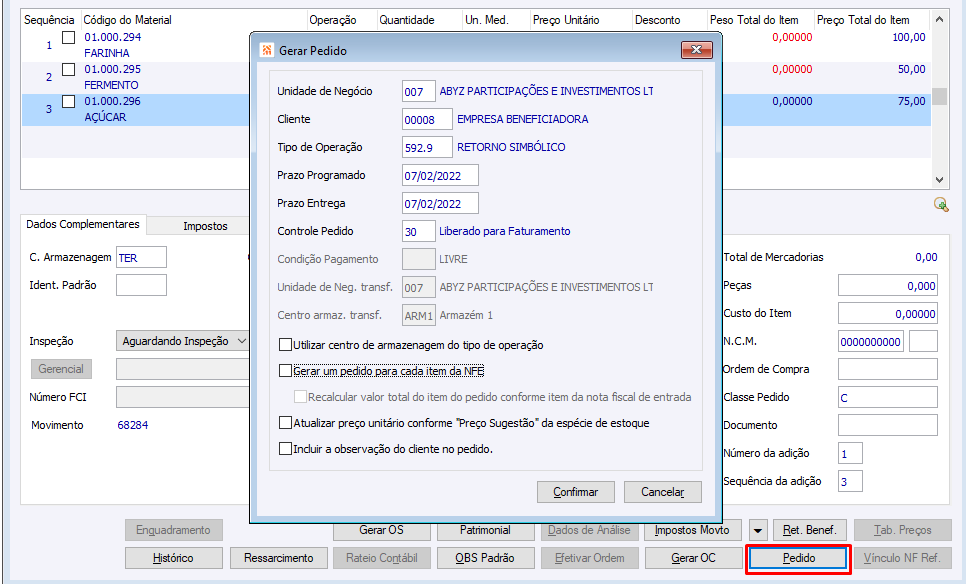Image resolution: width=966 pixels, height=584 pixels.
Task: Click the Classe Pedido field
Action: [888, 397]
